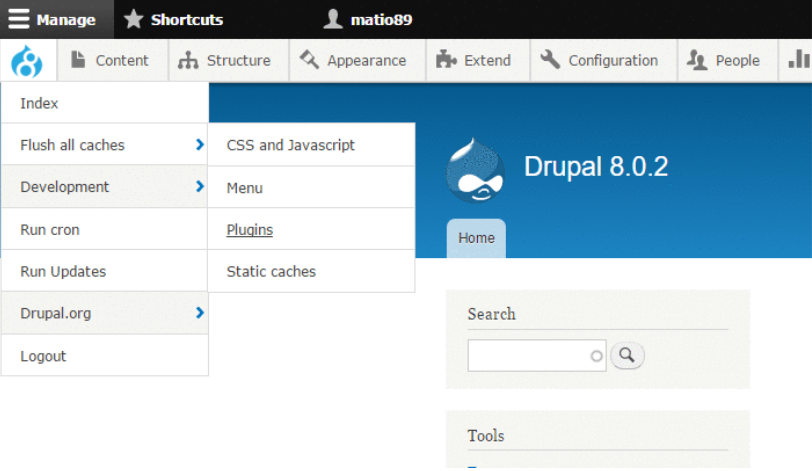This screenshot has width=812, height=471.
Task: Click the Drupal logo in the admin toolbar
Action: click(28, 61)
